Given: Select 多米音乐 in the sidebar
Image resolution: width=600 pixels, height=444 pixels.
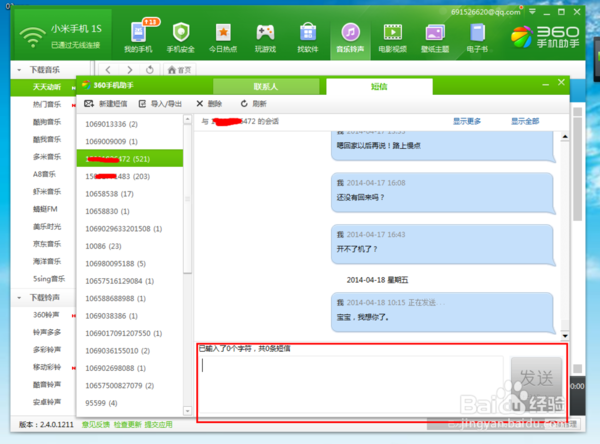Looking at the screenshot, I should [47, 157].
